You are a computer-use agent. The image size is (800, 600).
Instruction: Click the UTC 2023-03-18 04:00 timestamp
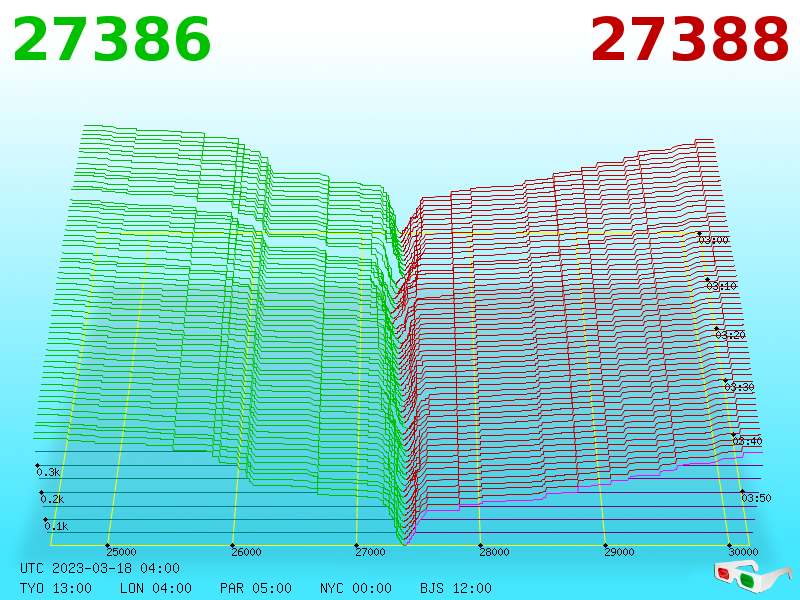[100, 568]
